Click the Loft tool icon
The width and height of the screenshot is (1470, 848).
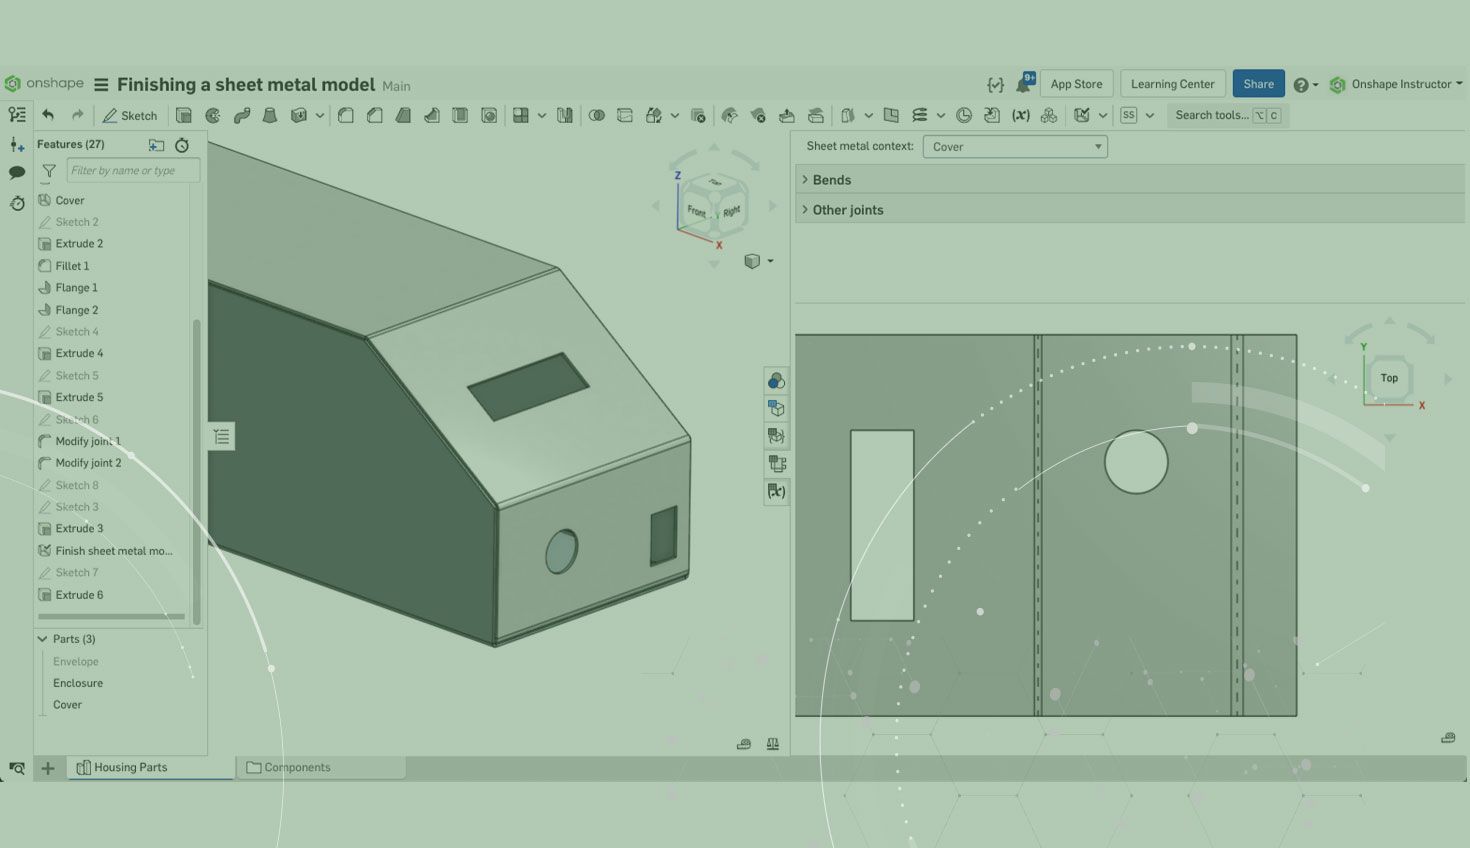point(269,116)
